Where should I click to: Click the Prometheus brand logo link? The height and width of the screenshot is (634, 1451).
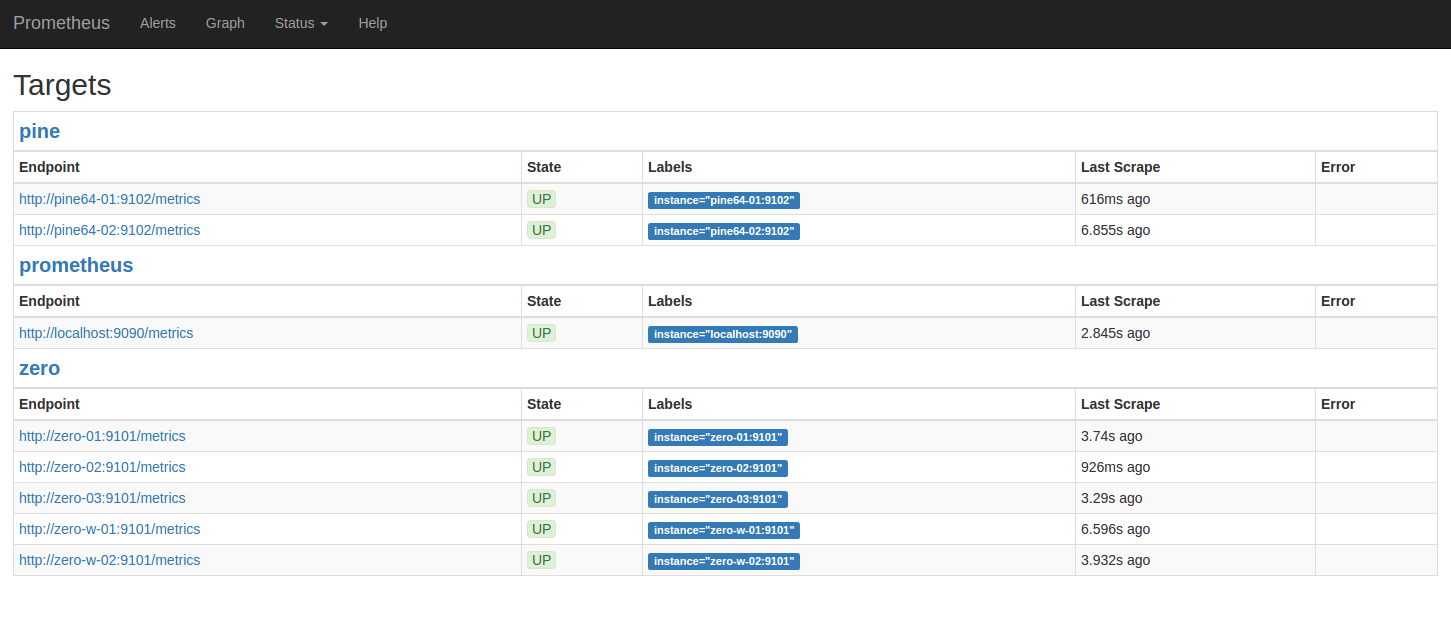[x=61, y=23]
